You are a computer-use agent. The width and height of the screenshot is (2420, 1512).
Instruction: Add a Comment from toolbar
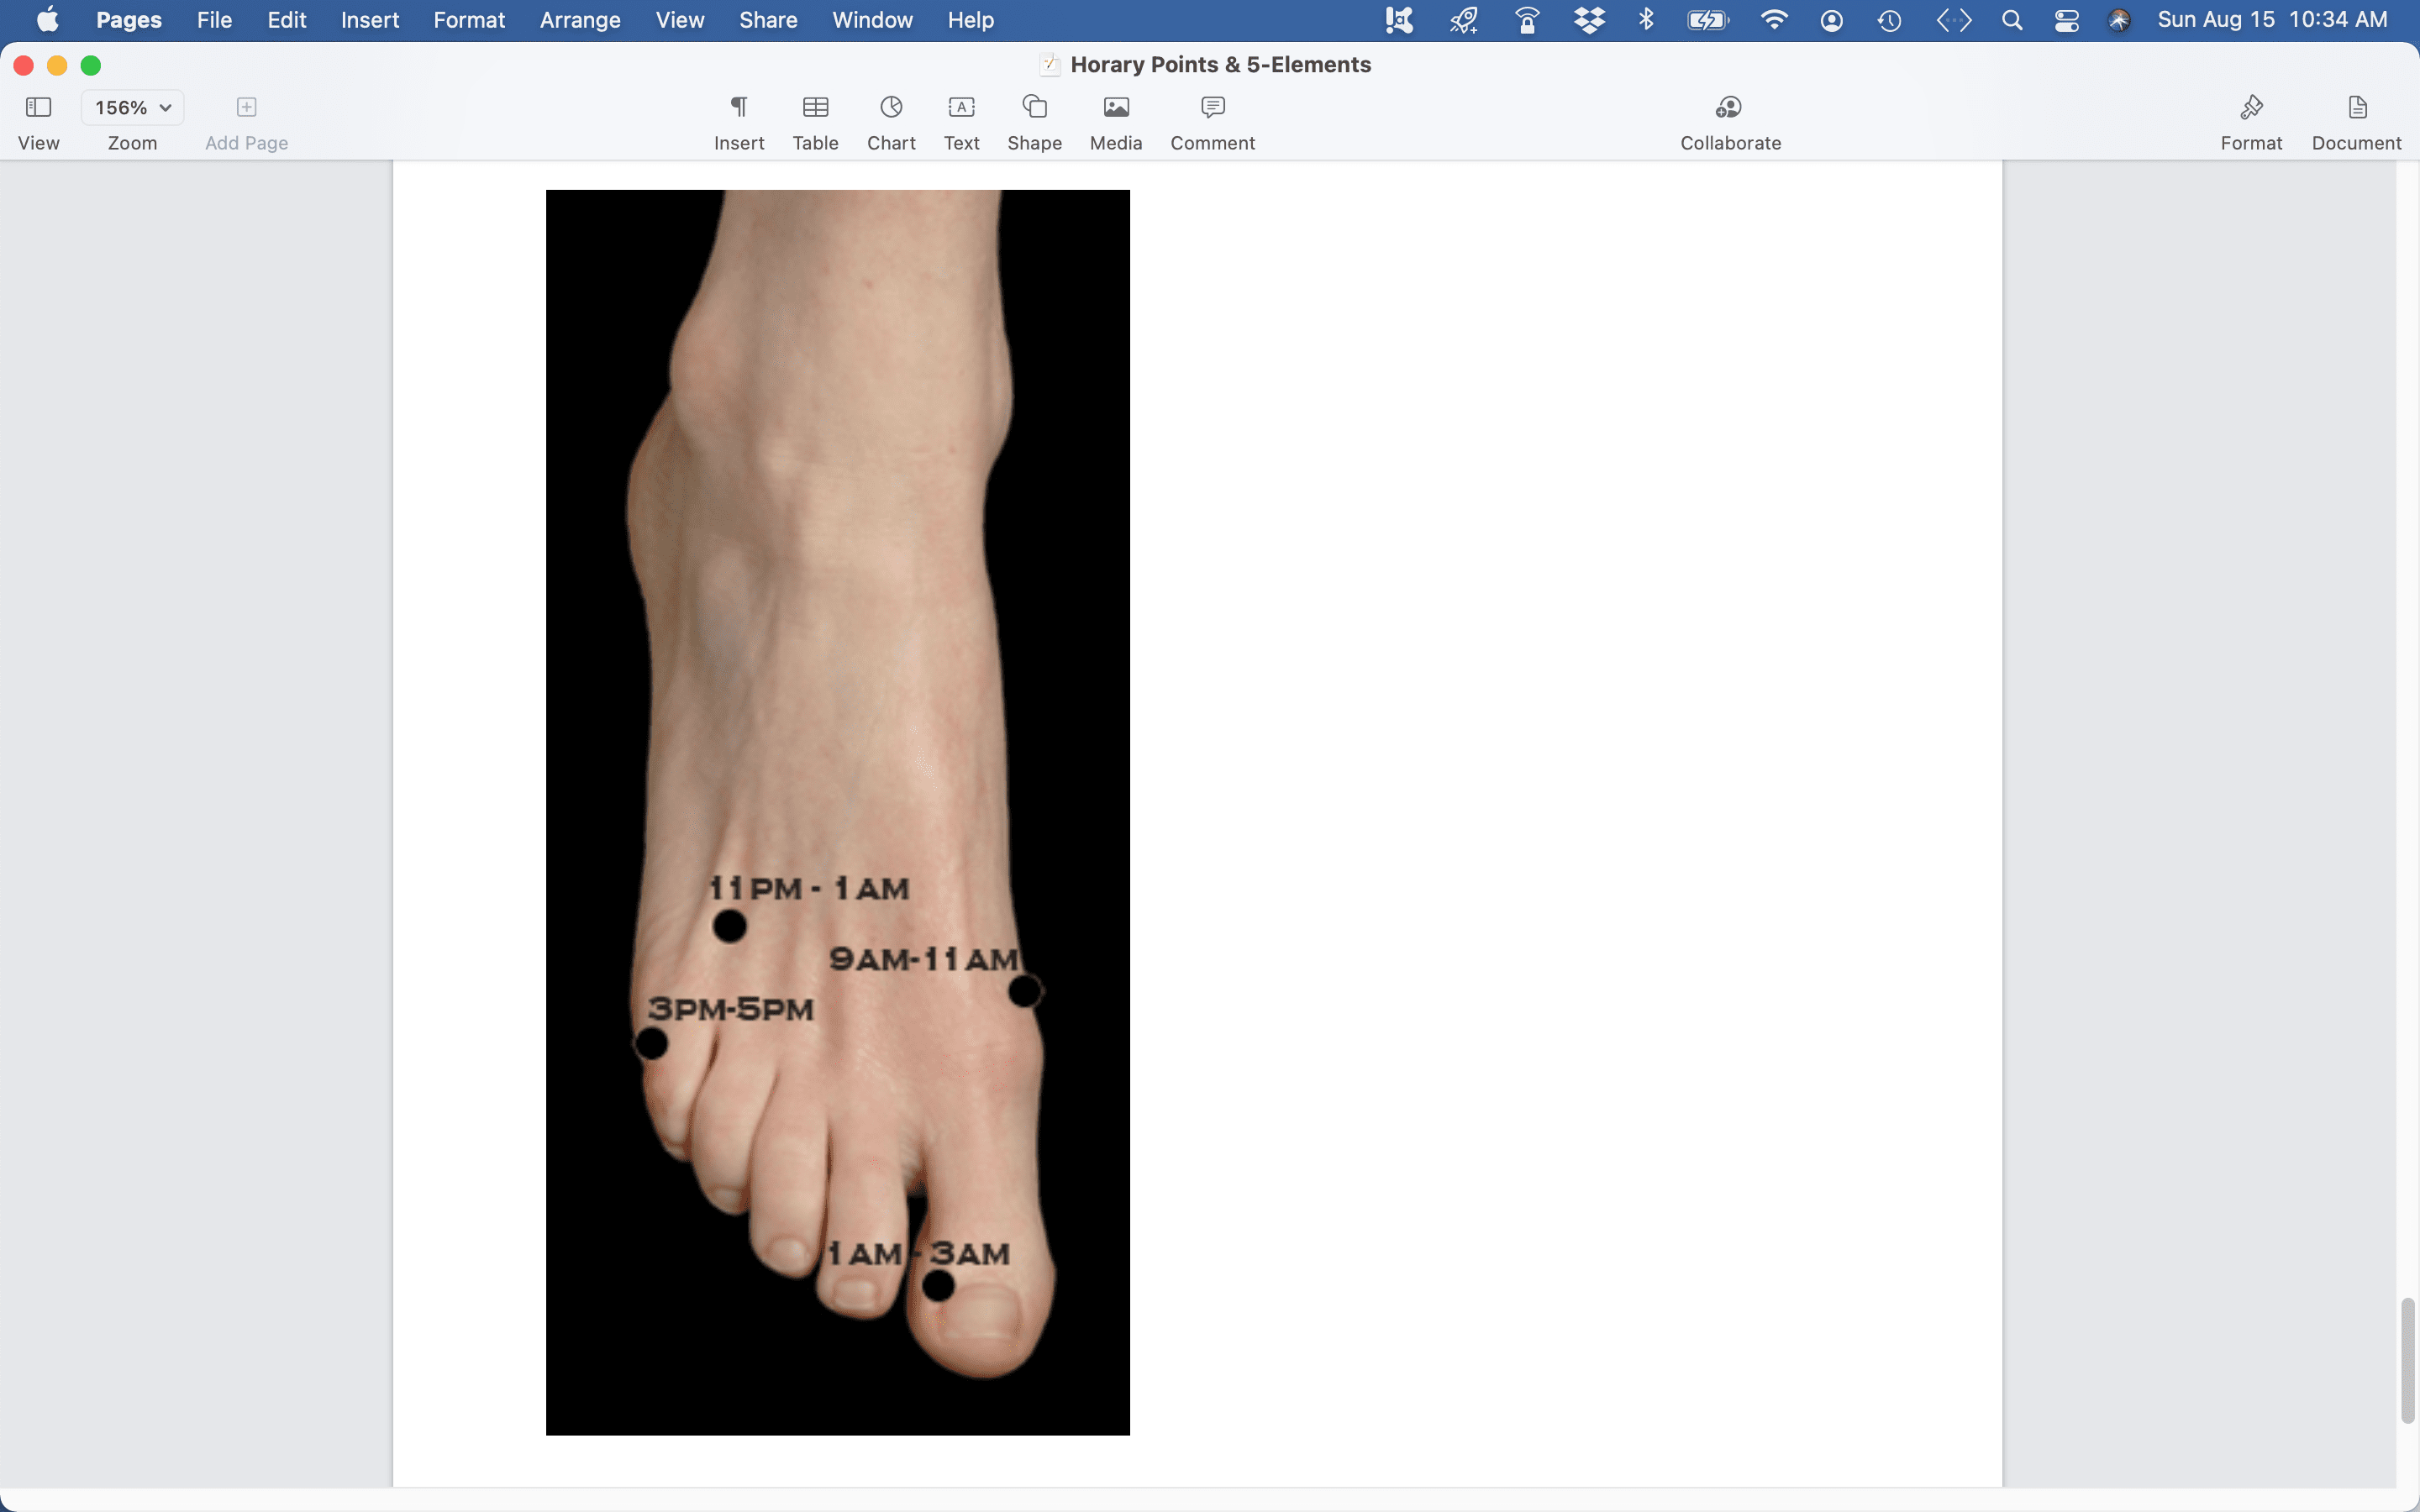(1212, 108)
